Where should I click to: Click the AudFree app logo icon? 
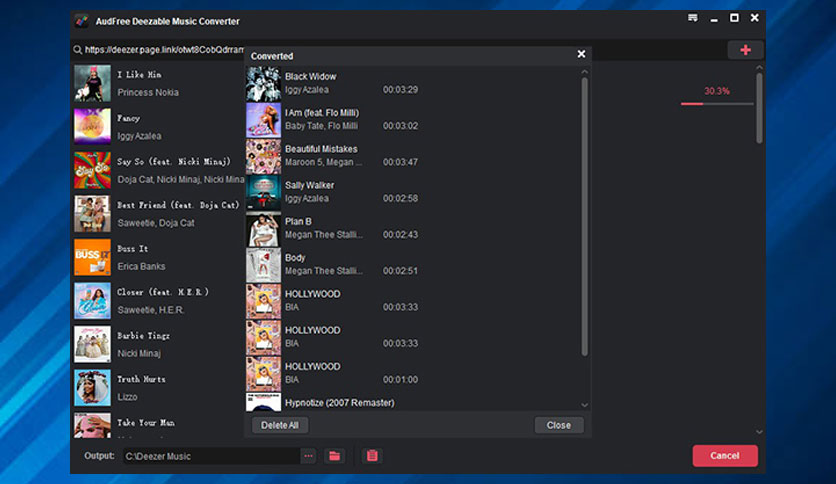pos(82,21)
